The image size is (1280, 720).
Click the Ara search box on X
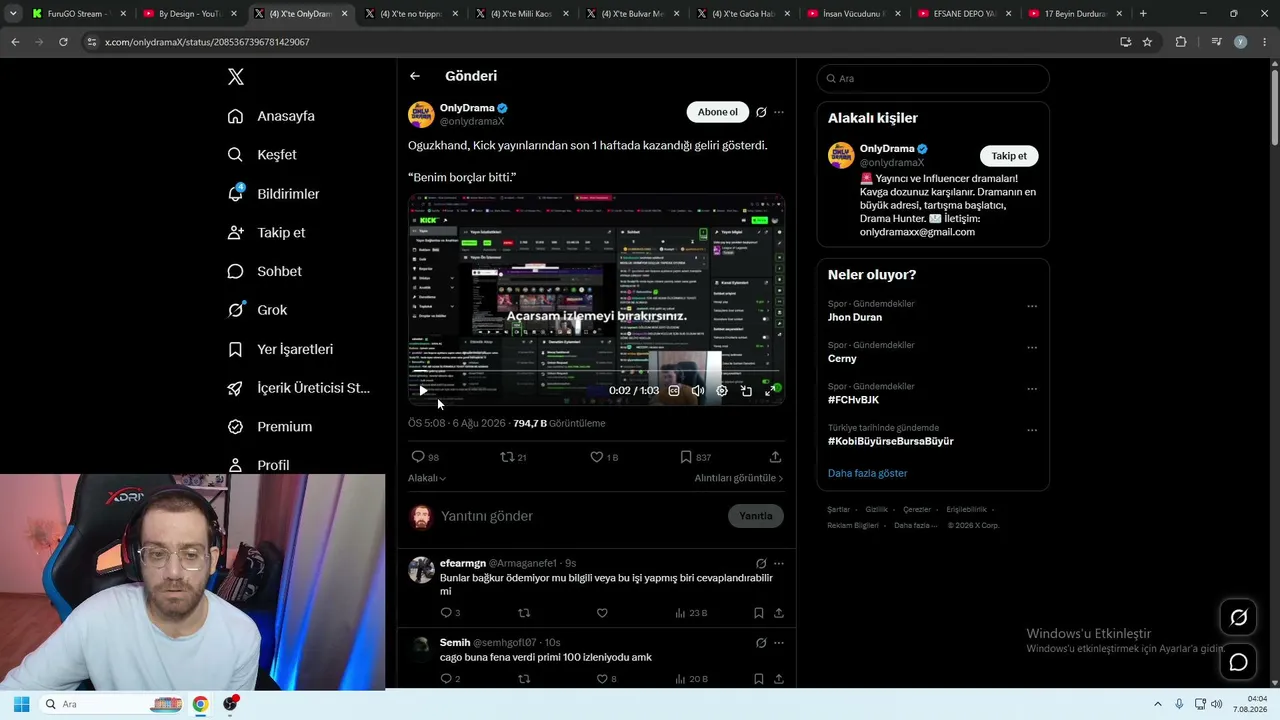click(933, 78)
